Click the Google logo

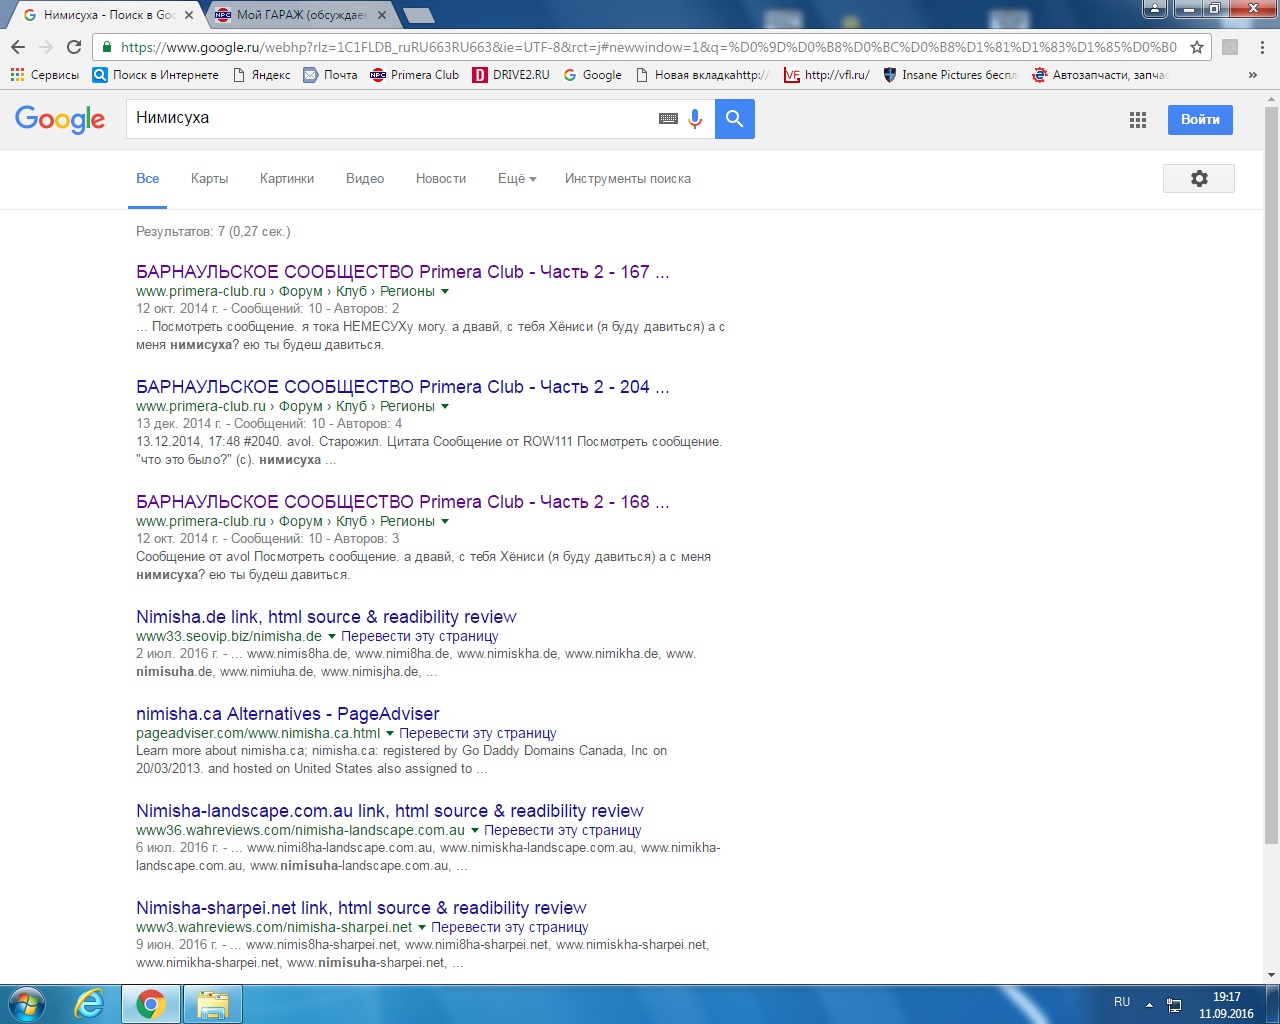[60, 119]
